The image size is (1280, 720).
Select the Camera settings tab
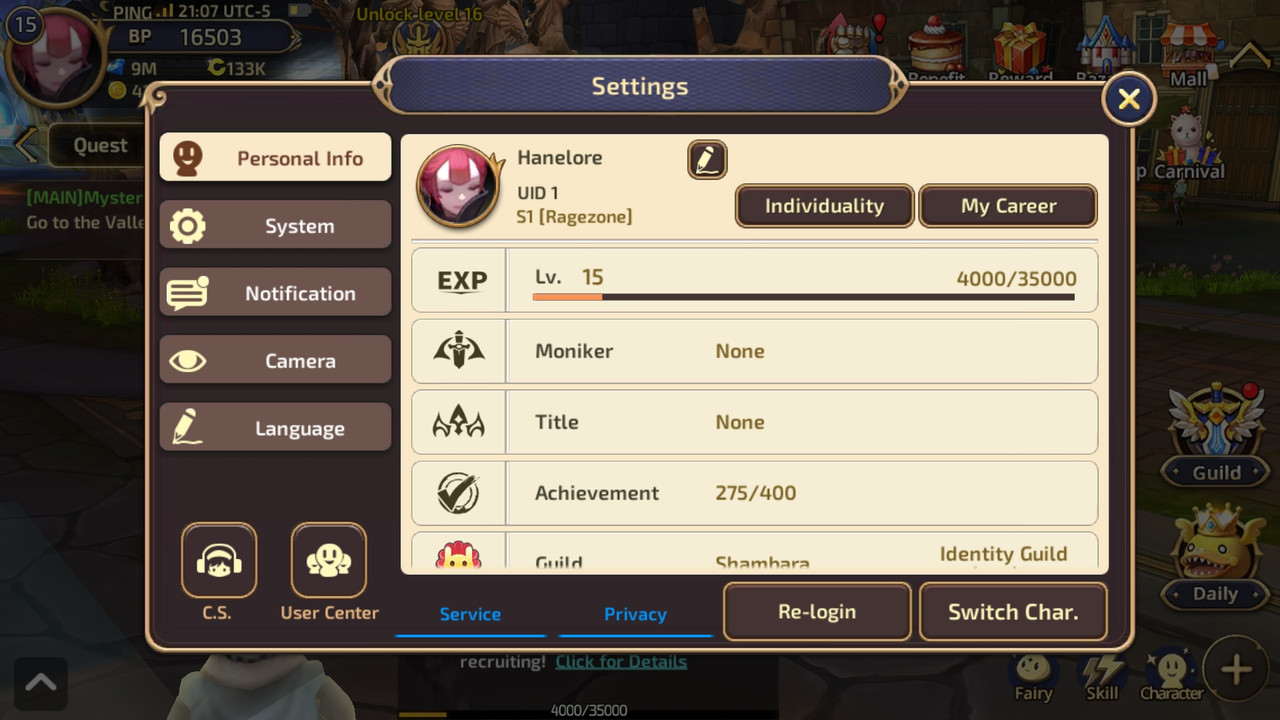[x=275, y=361]
